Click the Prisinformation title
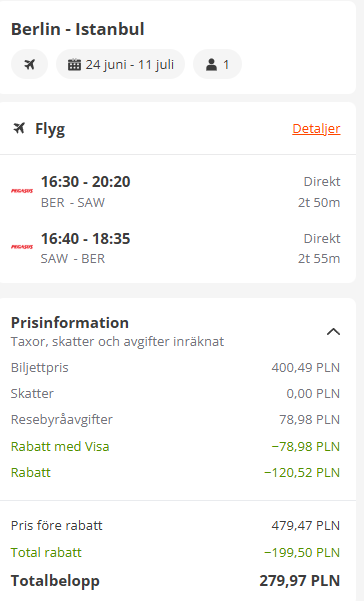The height and width of the screenshot is (601, 364). (70, 323)
